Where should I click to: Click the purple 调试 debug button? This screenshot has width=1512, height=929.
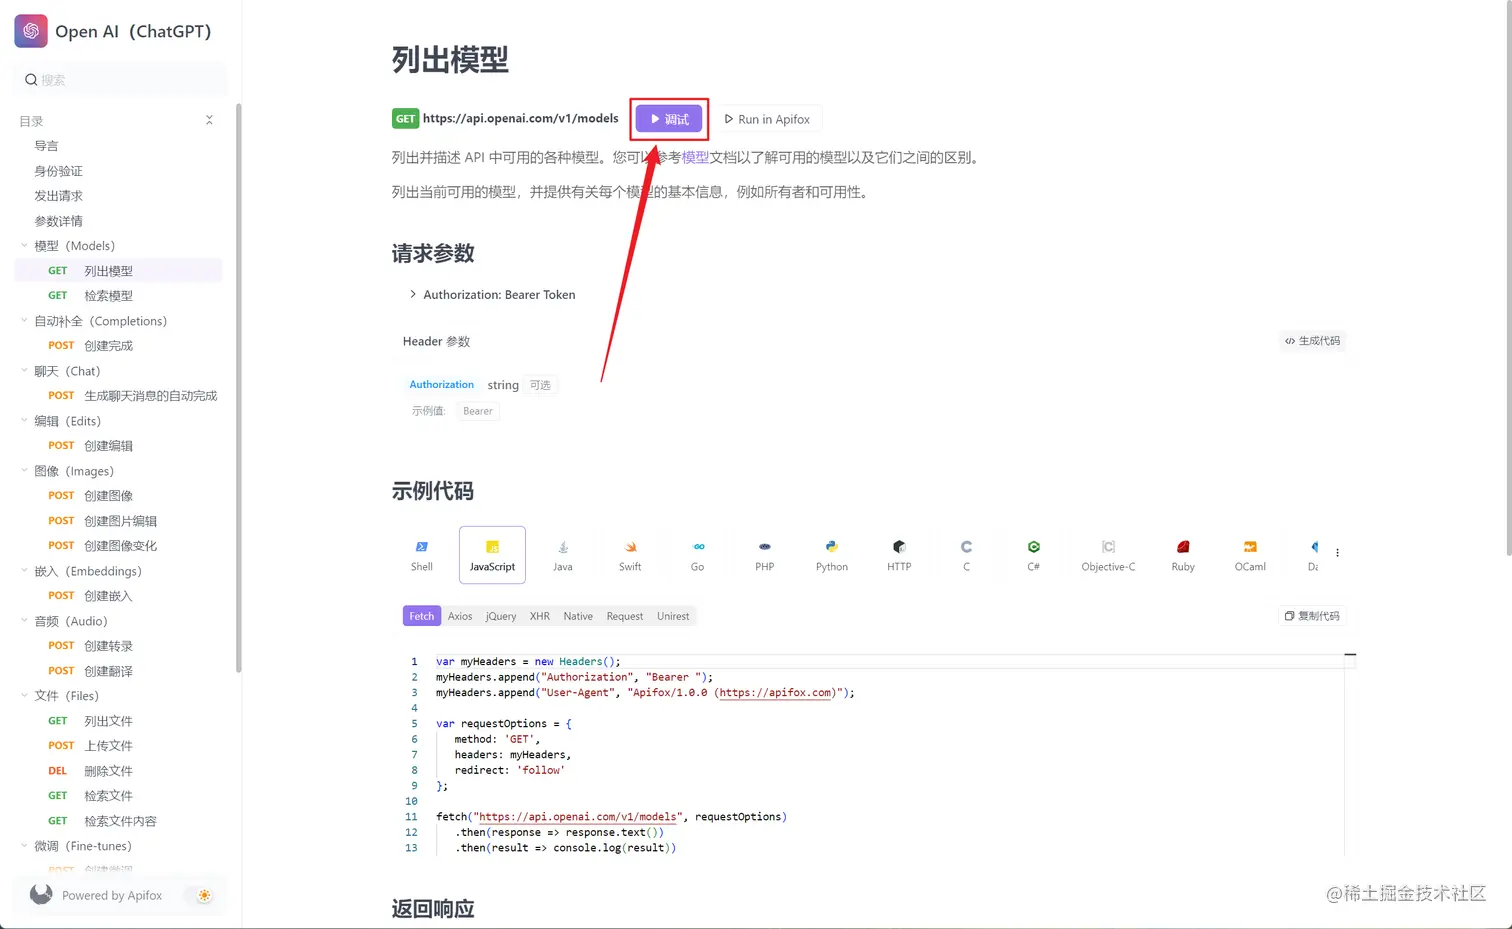669,119
